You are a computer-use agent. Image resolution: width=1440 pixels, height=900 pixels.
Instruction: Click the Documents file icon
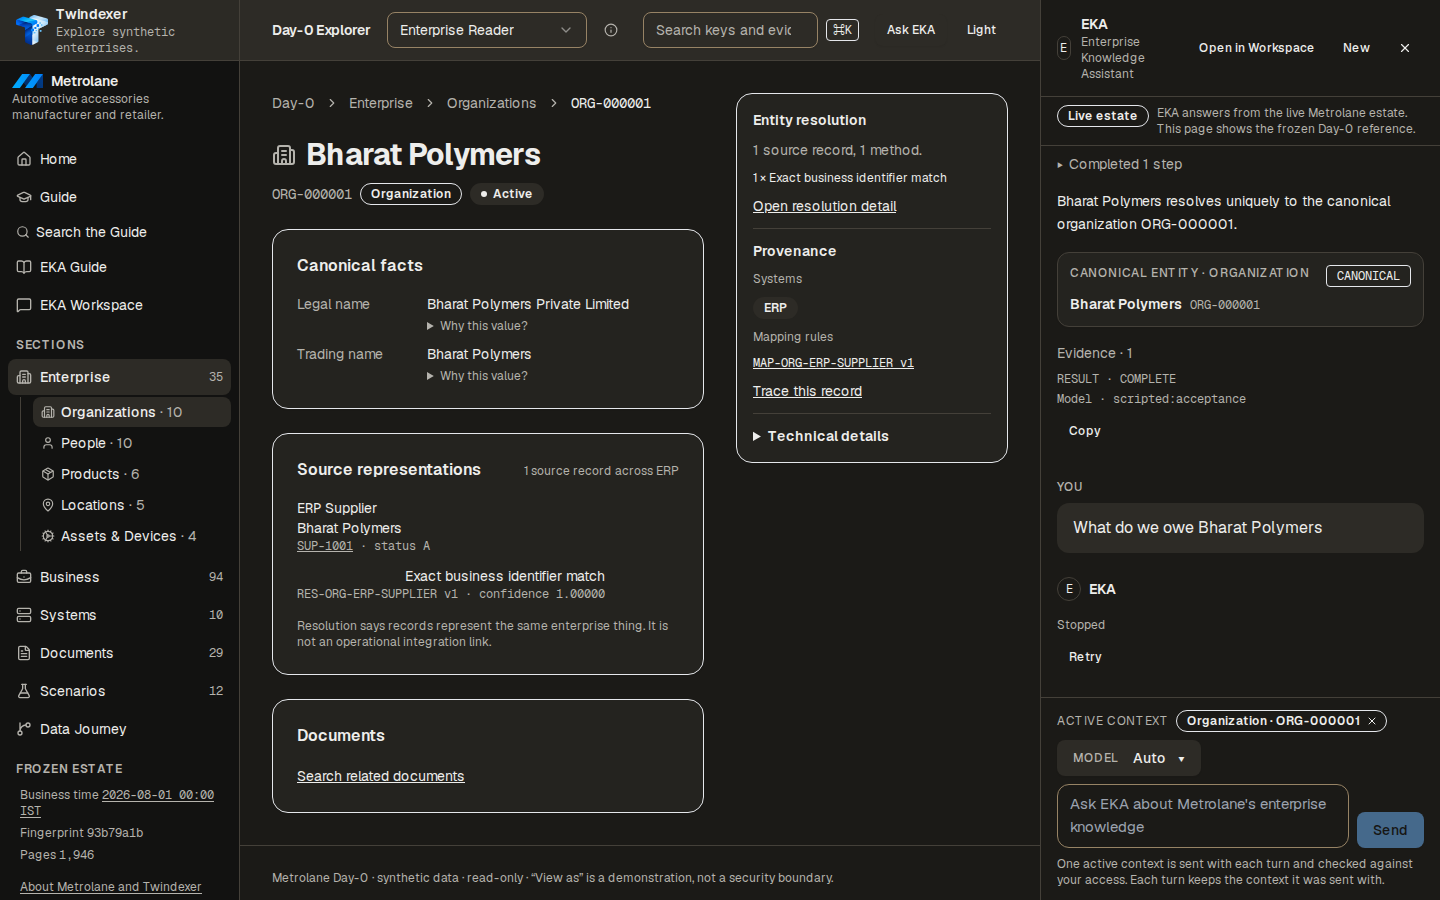pyautogui.click(x=24, y=653)
